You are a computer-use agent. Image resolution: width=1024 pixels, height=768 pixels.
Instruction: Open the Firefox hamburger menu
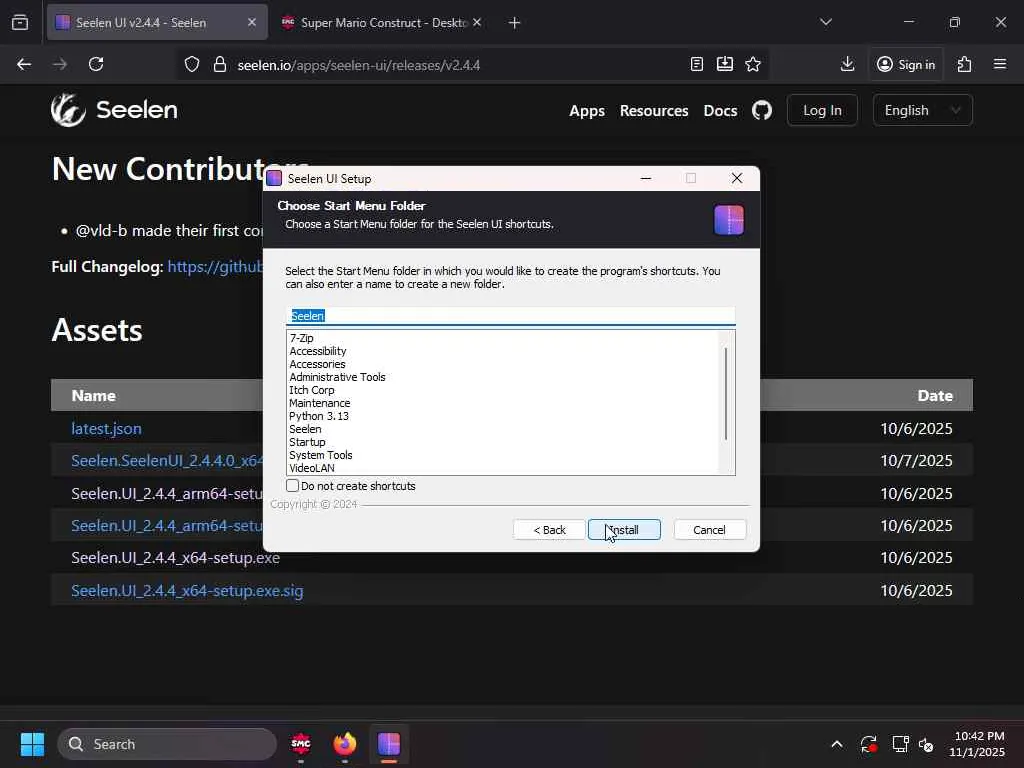(x=1000, y=64)
